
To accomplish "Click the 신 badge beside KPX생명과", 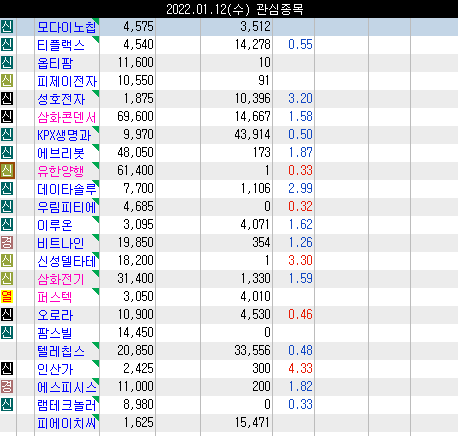I will [x=7, y=135].
